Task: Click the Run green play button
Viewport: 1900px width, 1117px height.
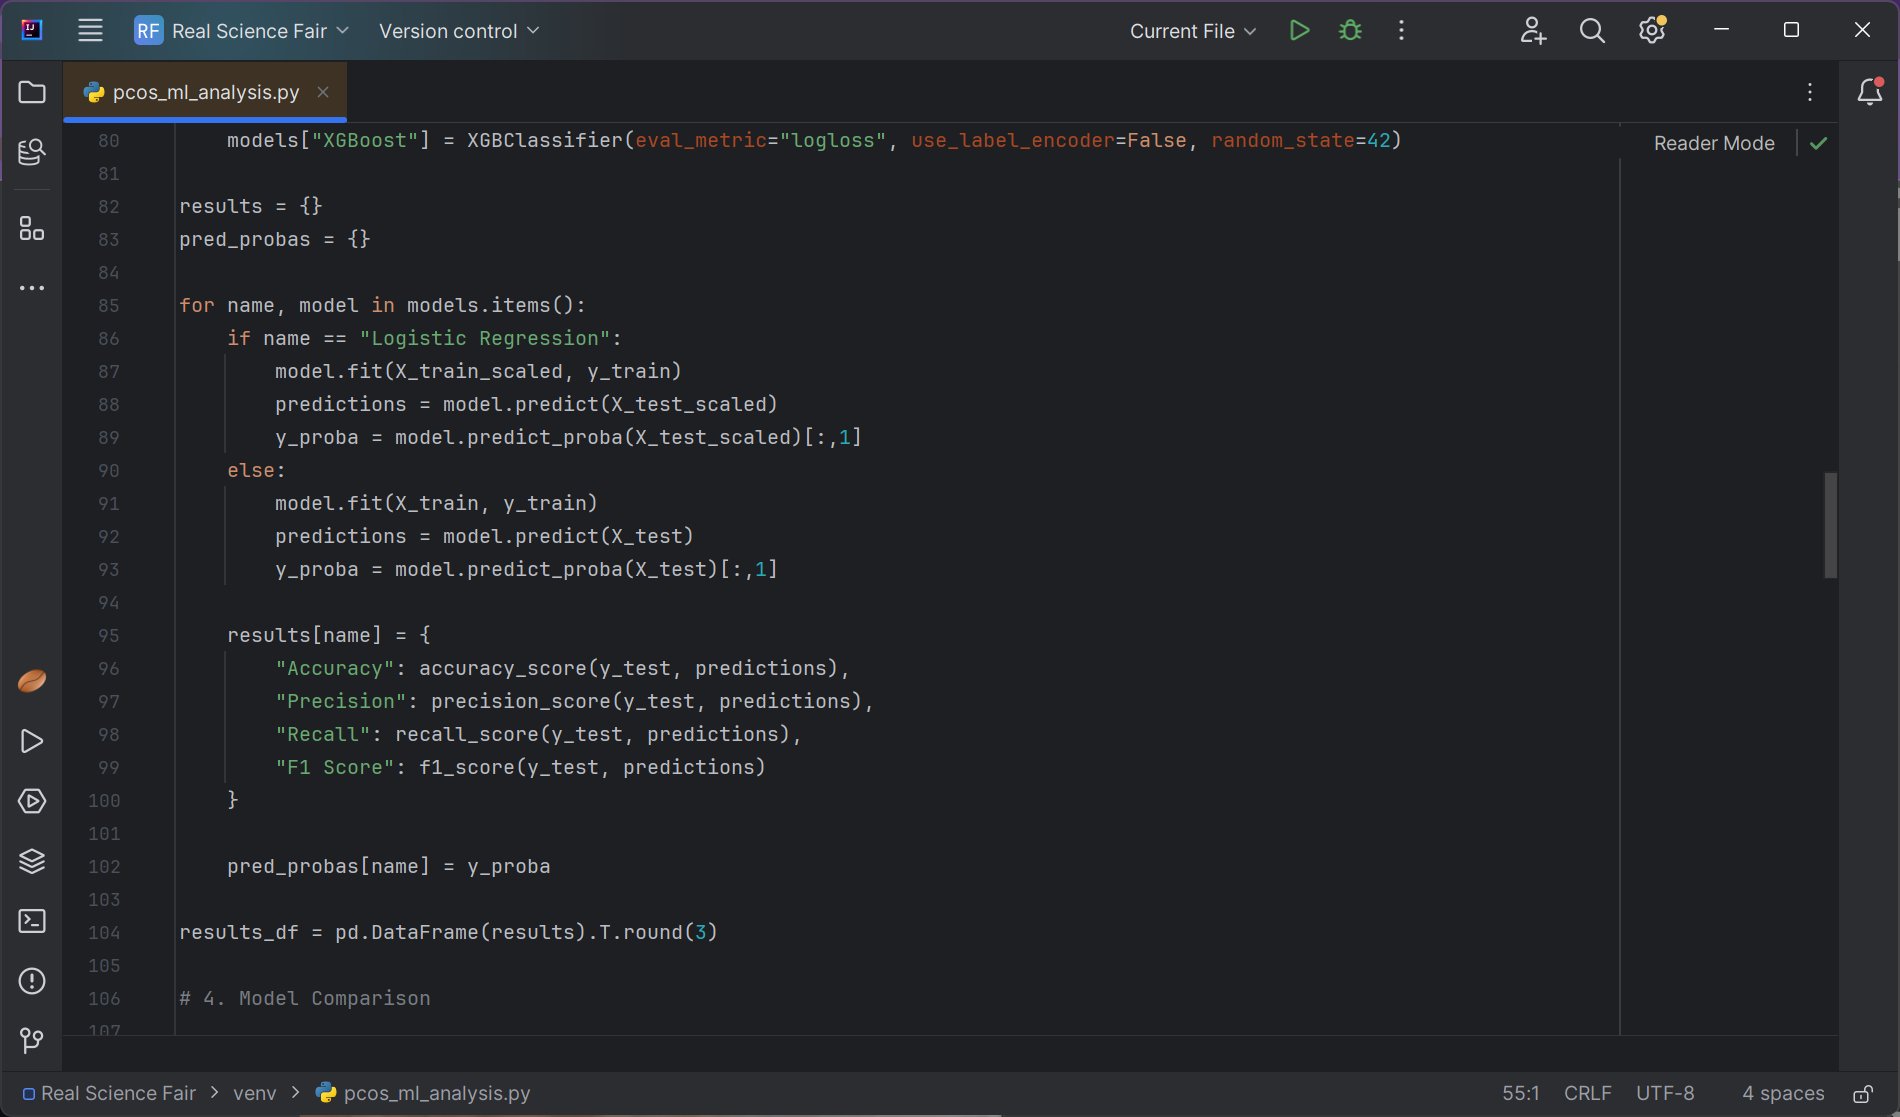Action: (x=1299, y=31)
